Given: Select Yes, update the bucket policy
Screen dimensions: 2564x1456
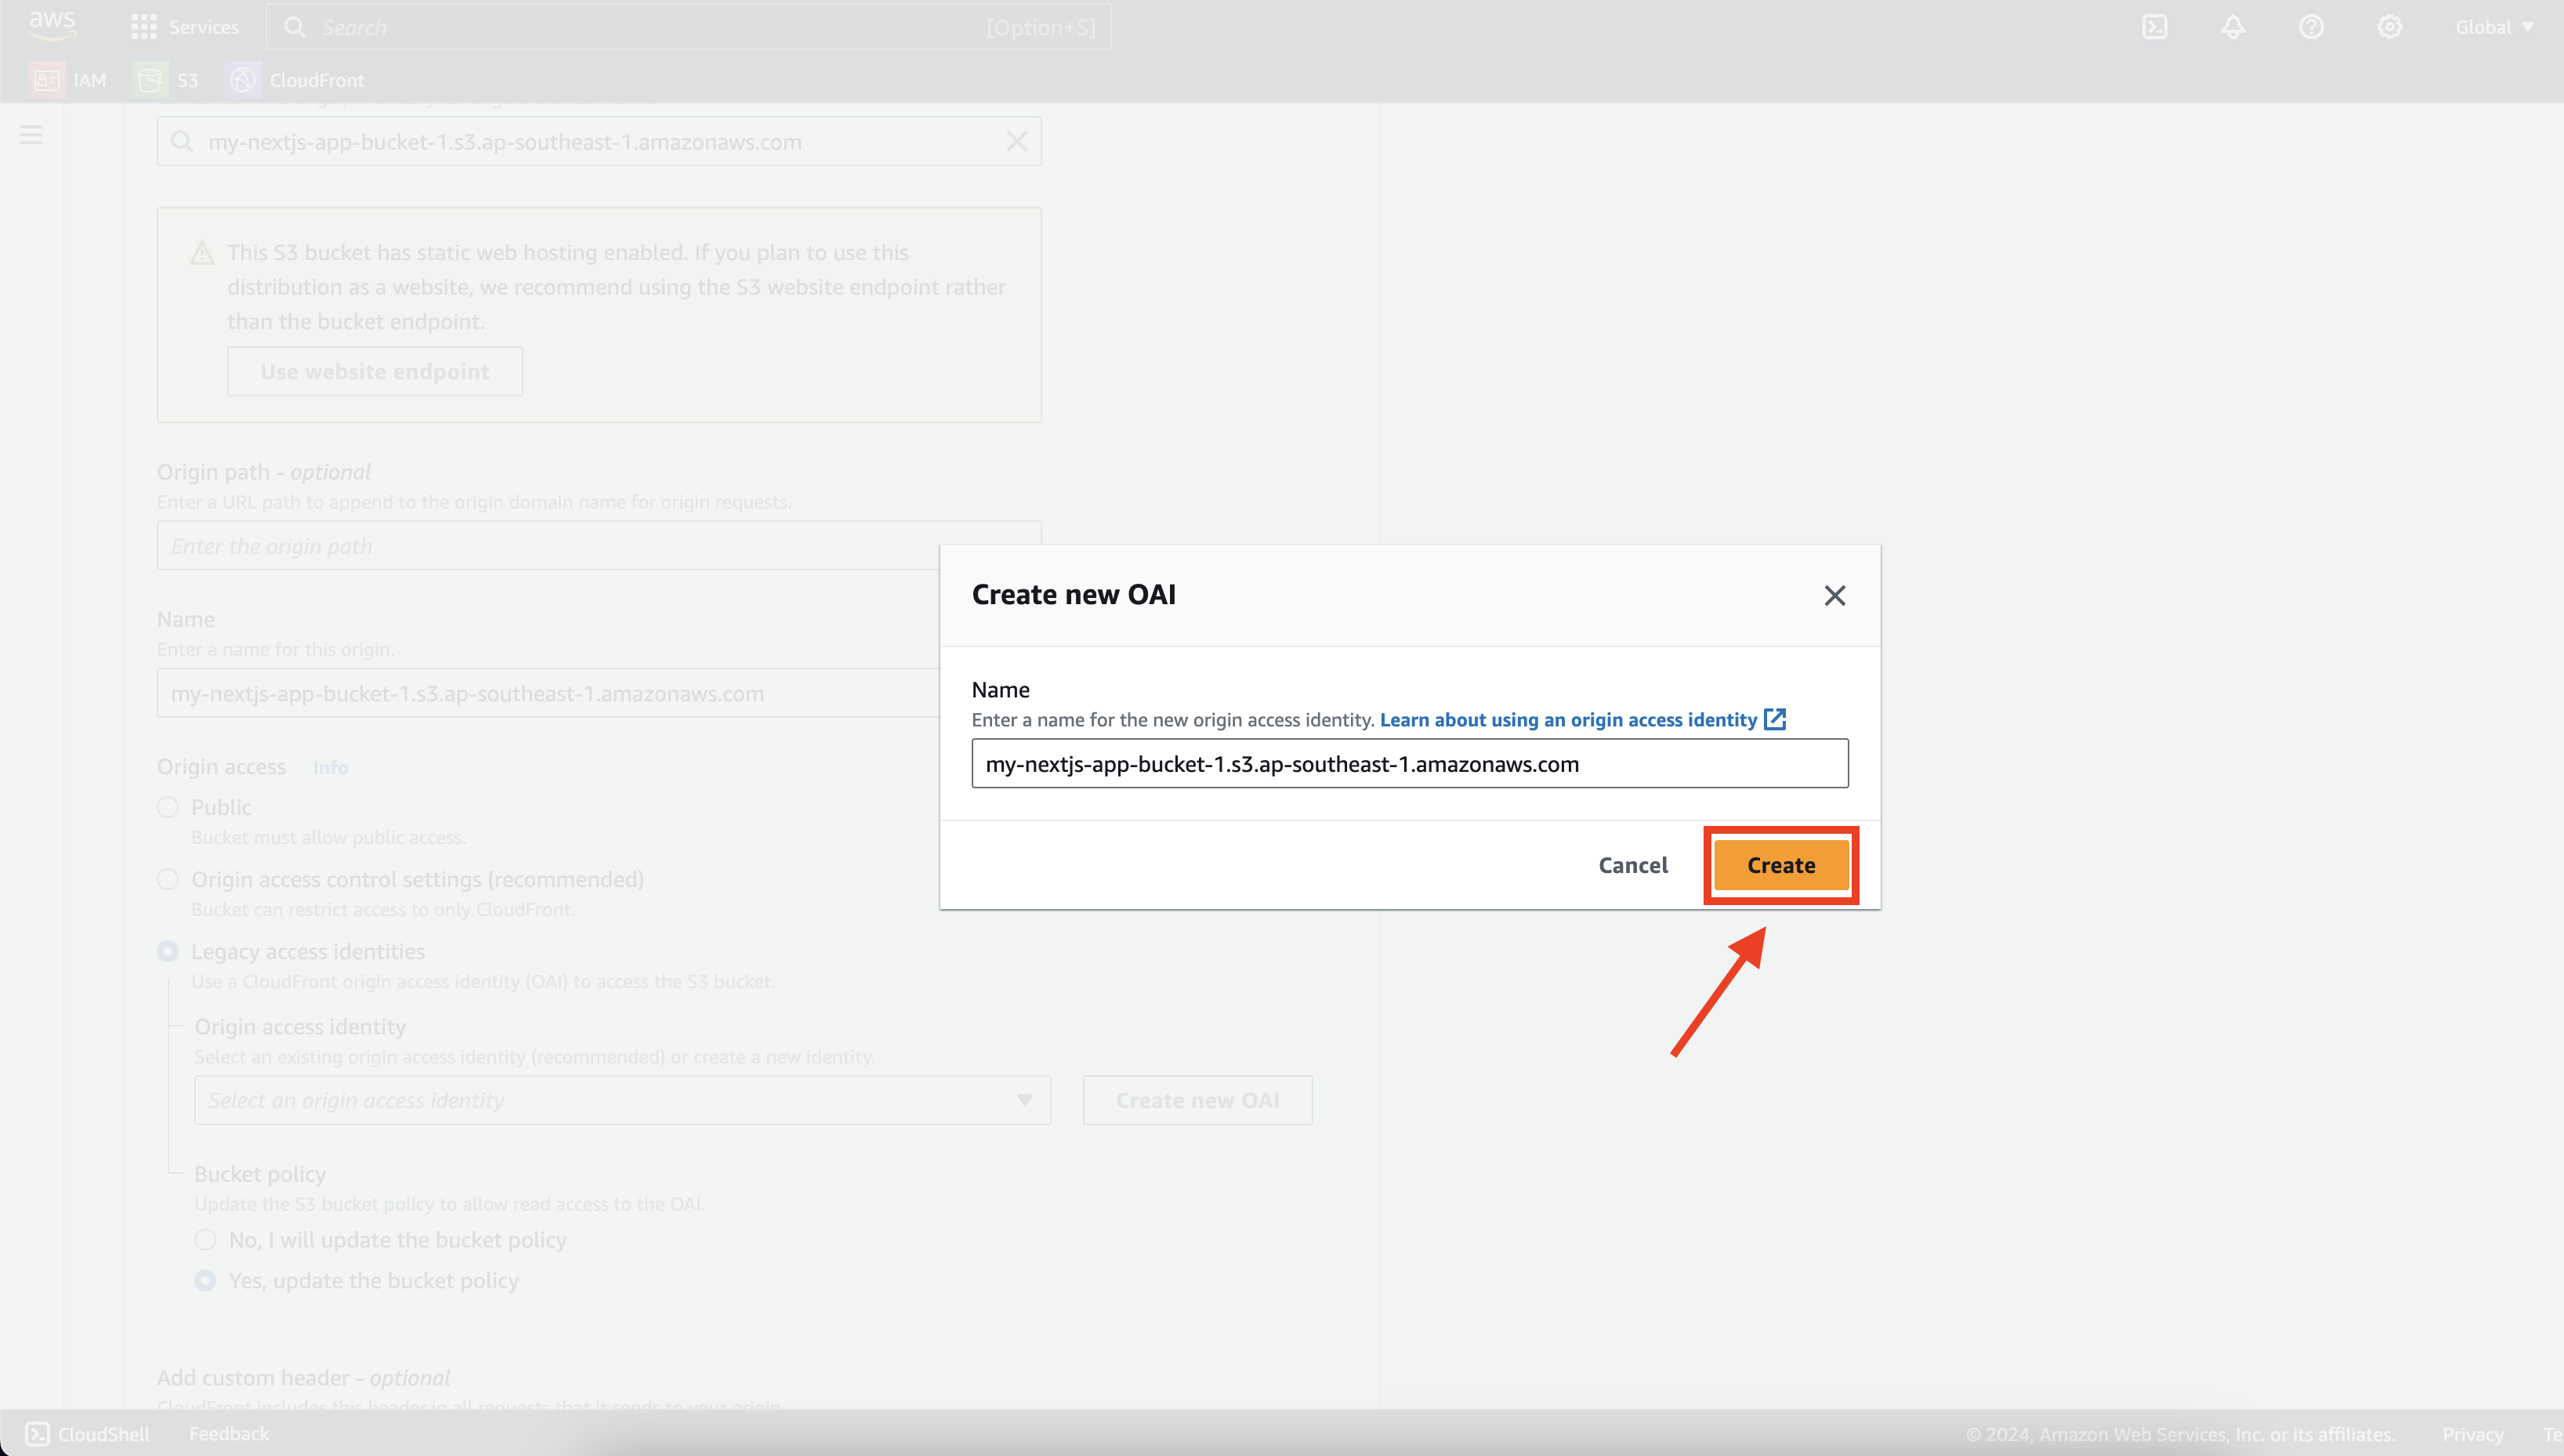Looking at the screenshot, I should (205, 1281).
